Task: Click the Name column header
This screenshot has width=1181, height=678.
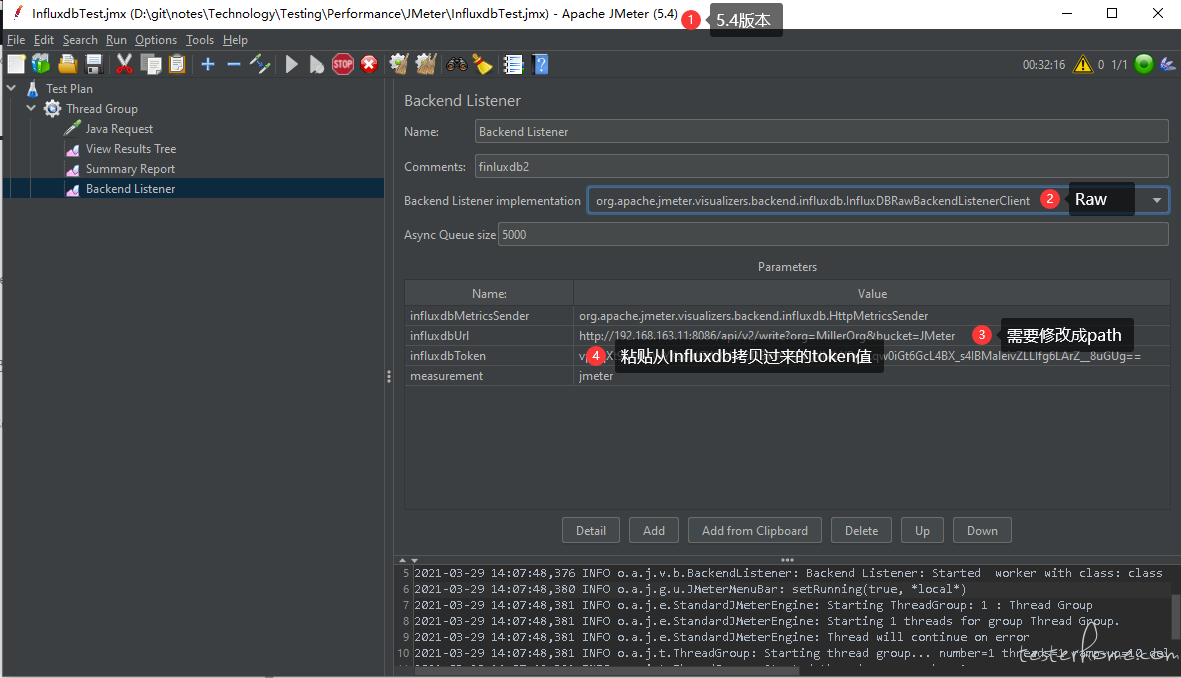Action: click(x=489, y=294)
